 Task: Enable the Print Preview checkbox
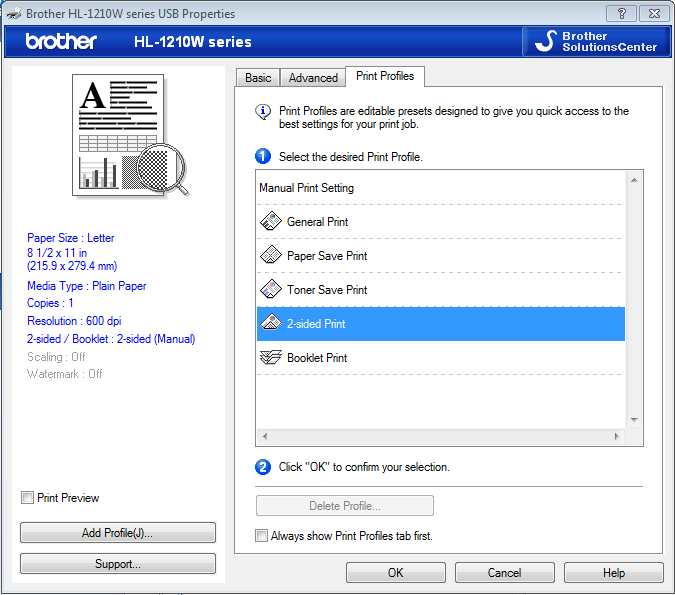point(28,498)
